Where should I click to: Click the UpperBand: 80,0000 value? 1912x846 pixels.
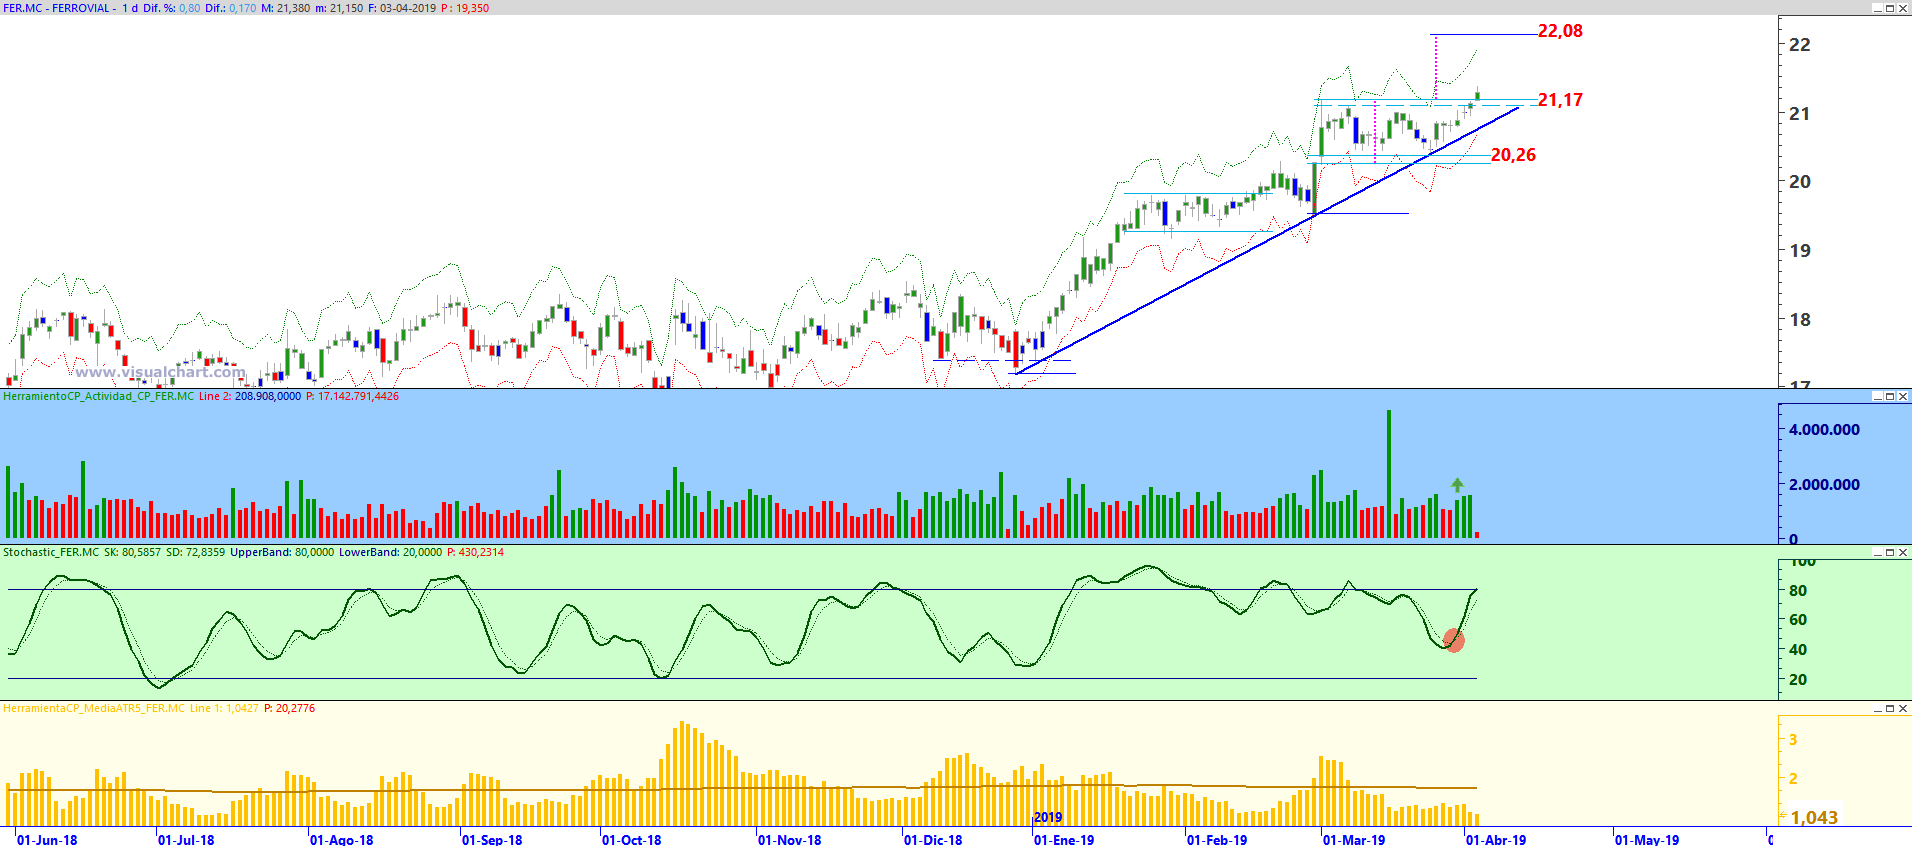[x=282, y=553]
